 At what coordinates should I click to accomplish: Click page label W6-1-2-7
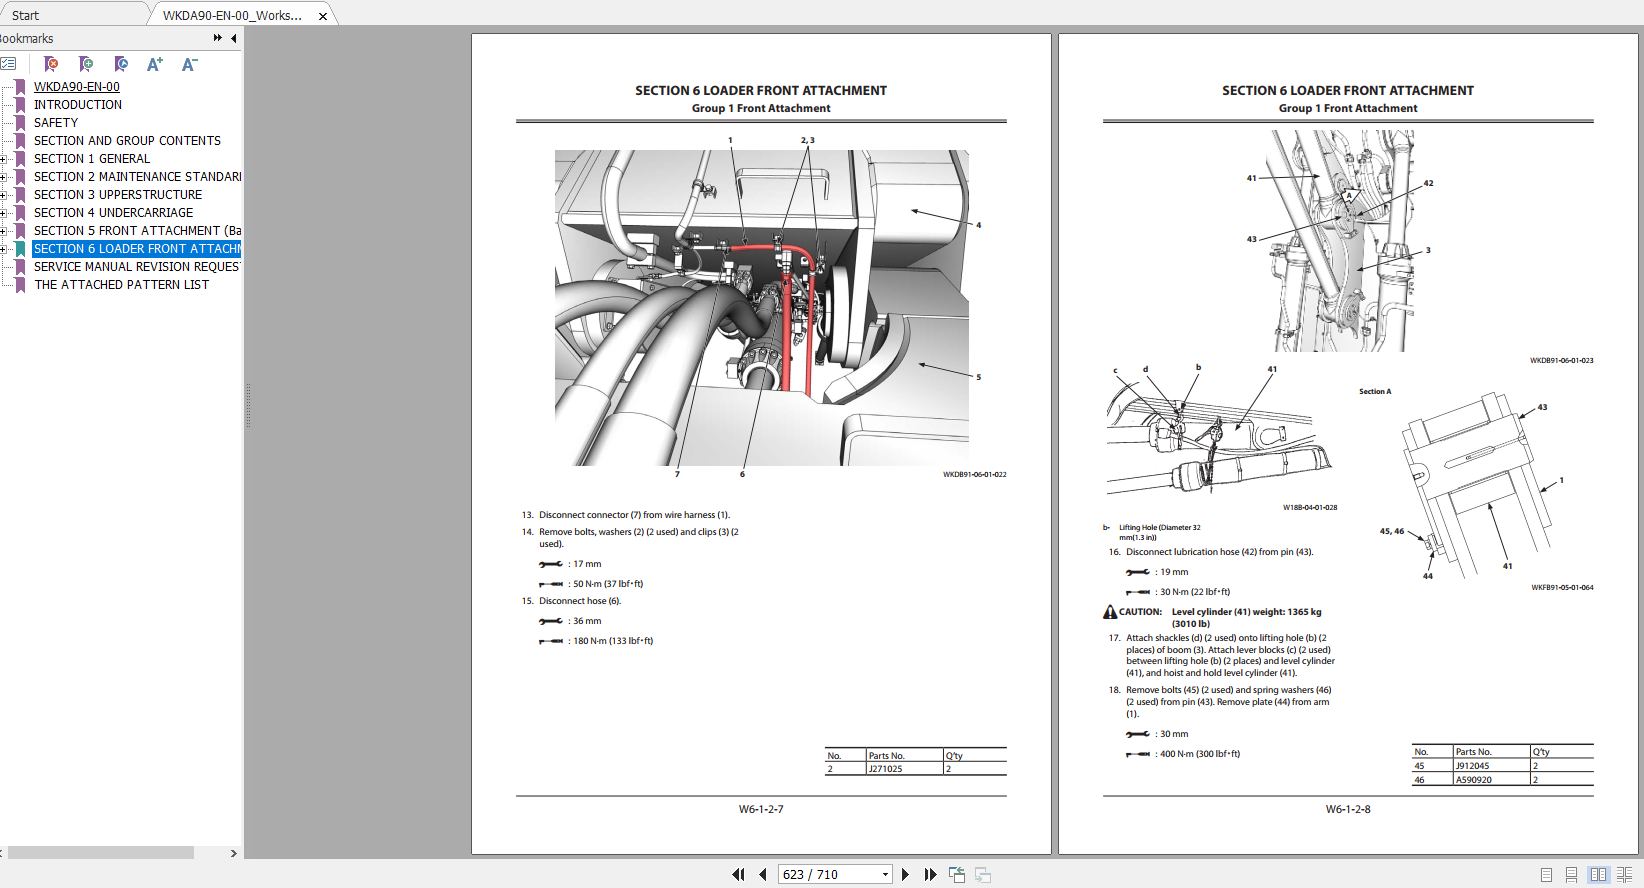761,809
